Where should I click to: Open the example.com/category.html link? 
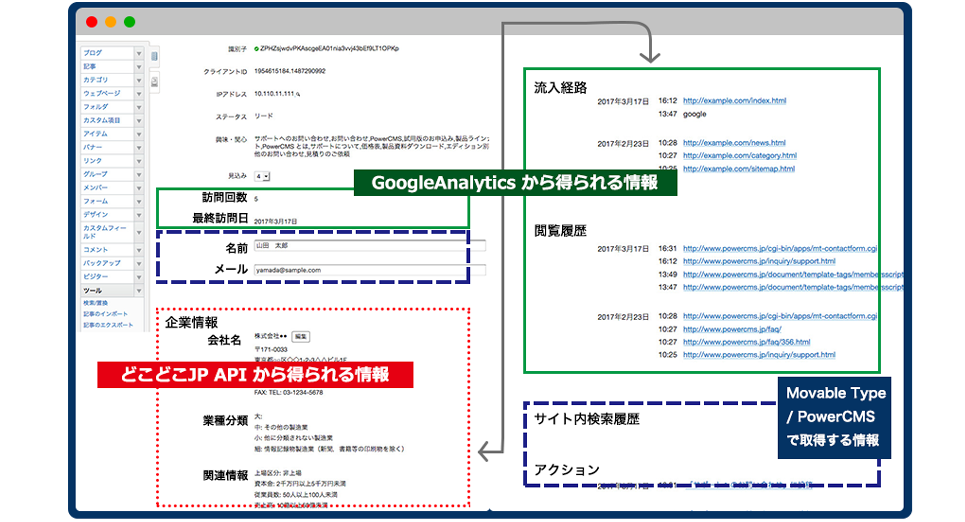tap(740, 156)
